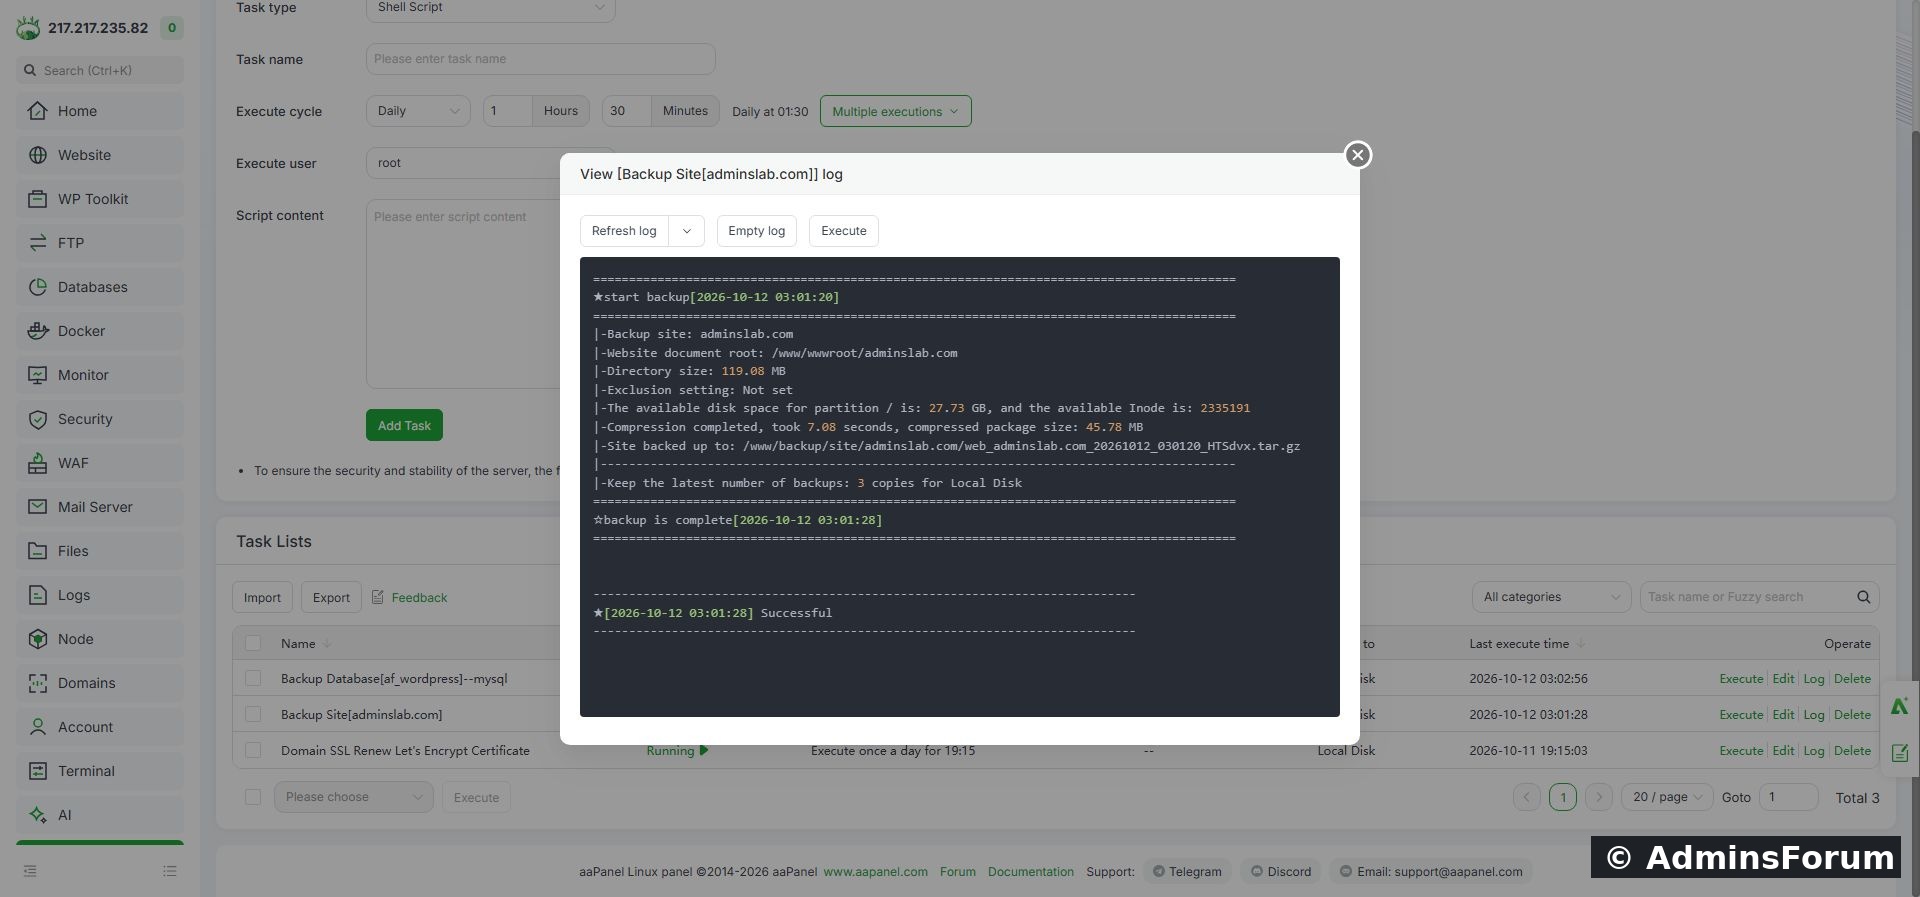Viewport: 1920px width, 897px height.
Task: Click the Security shield icon
Action: coord(38,419)
